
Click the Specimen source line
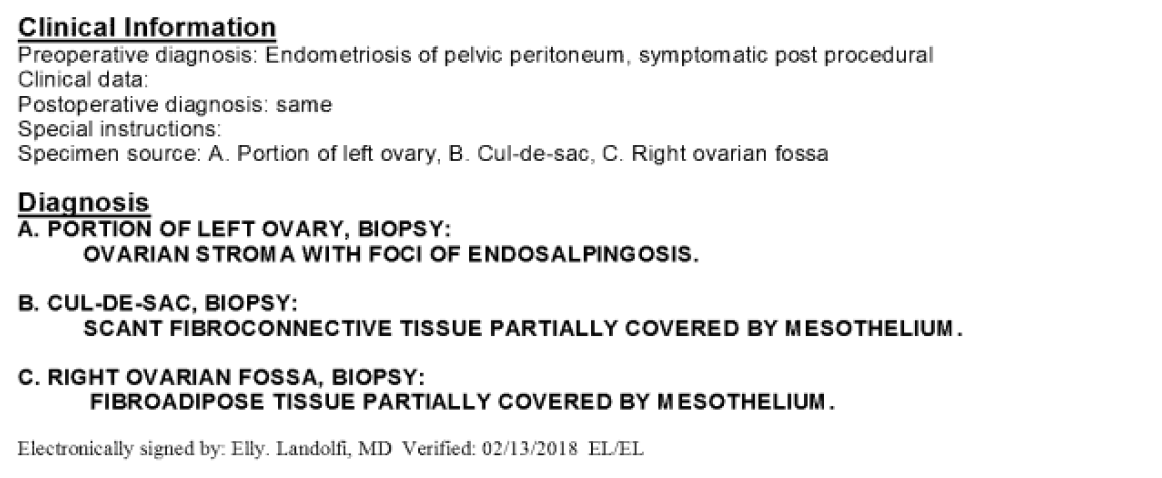tap(423, 154)
